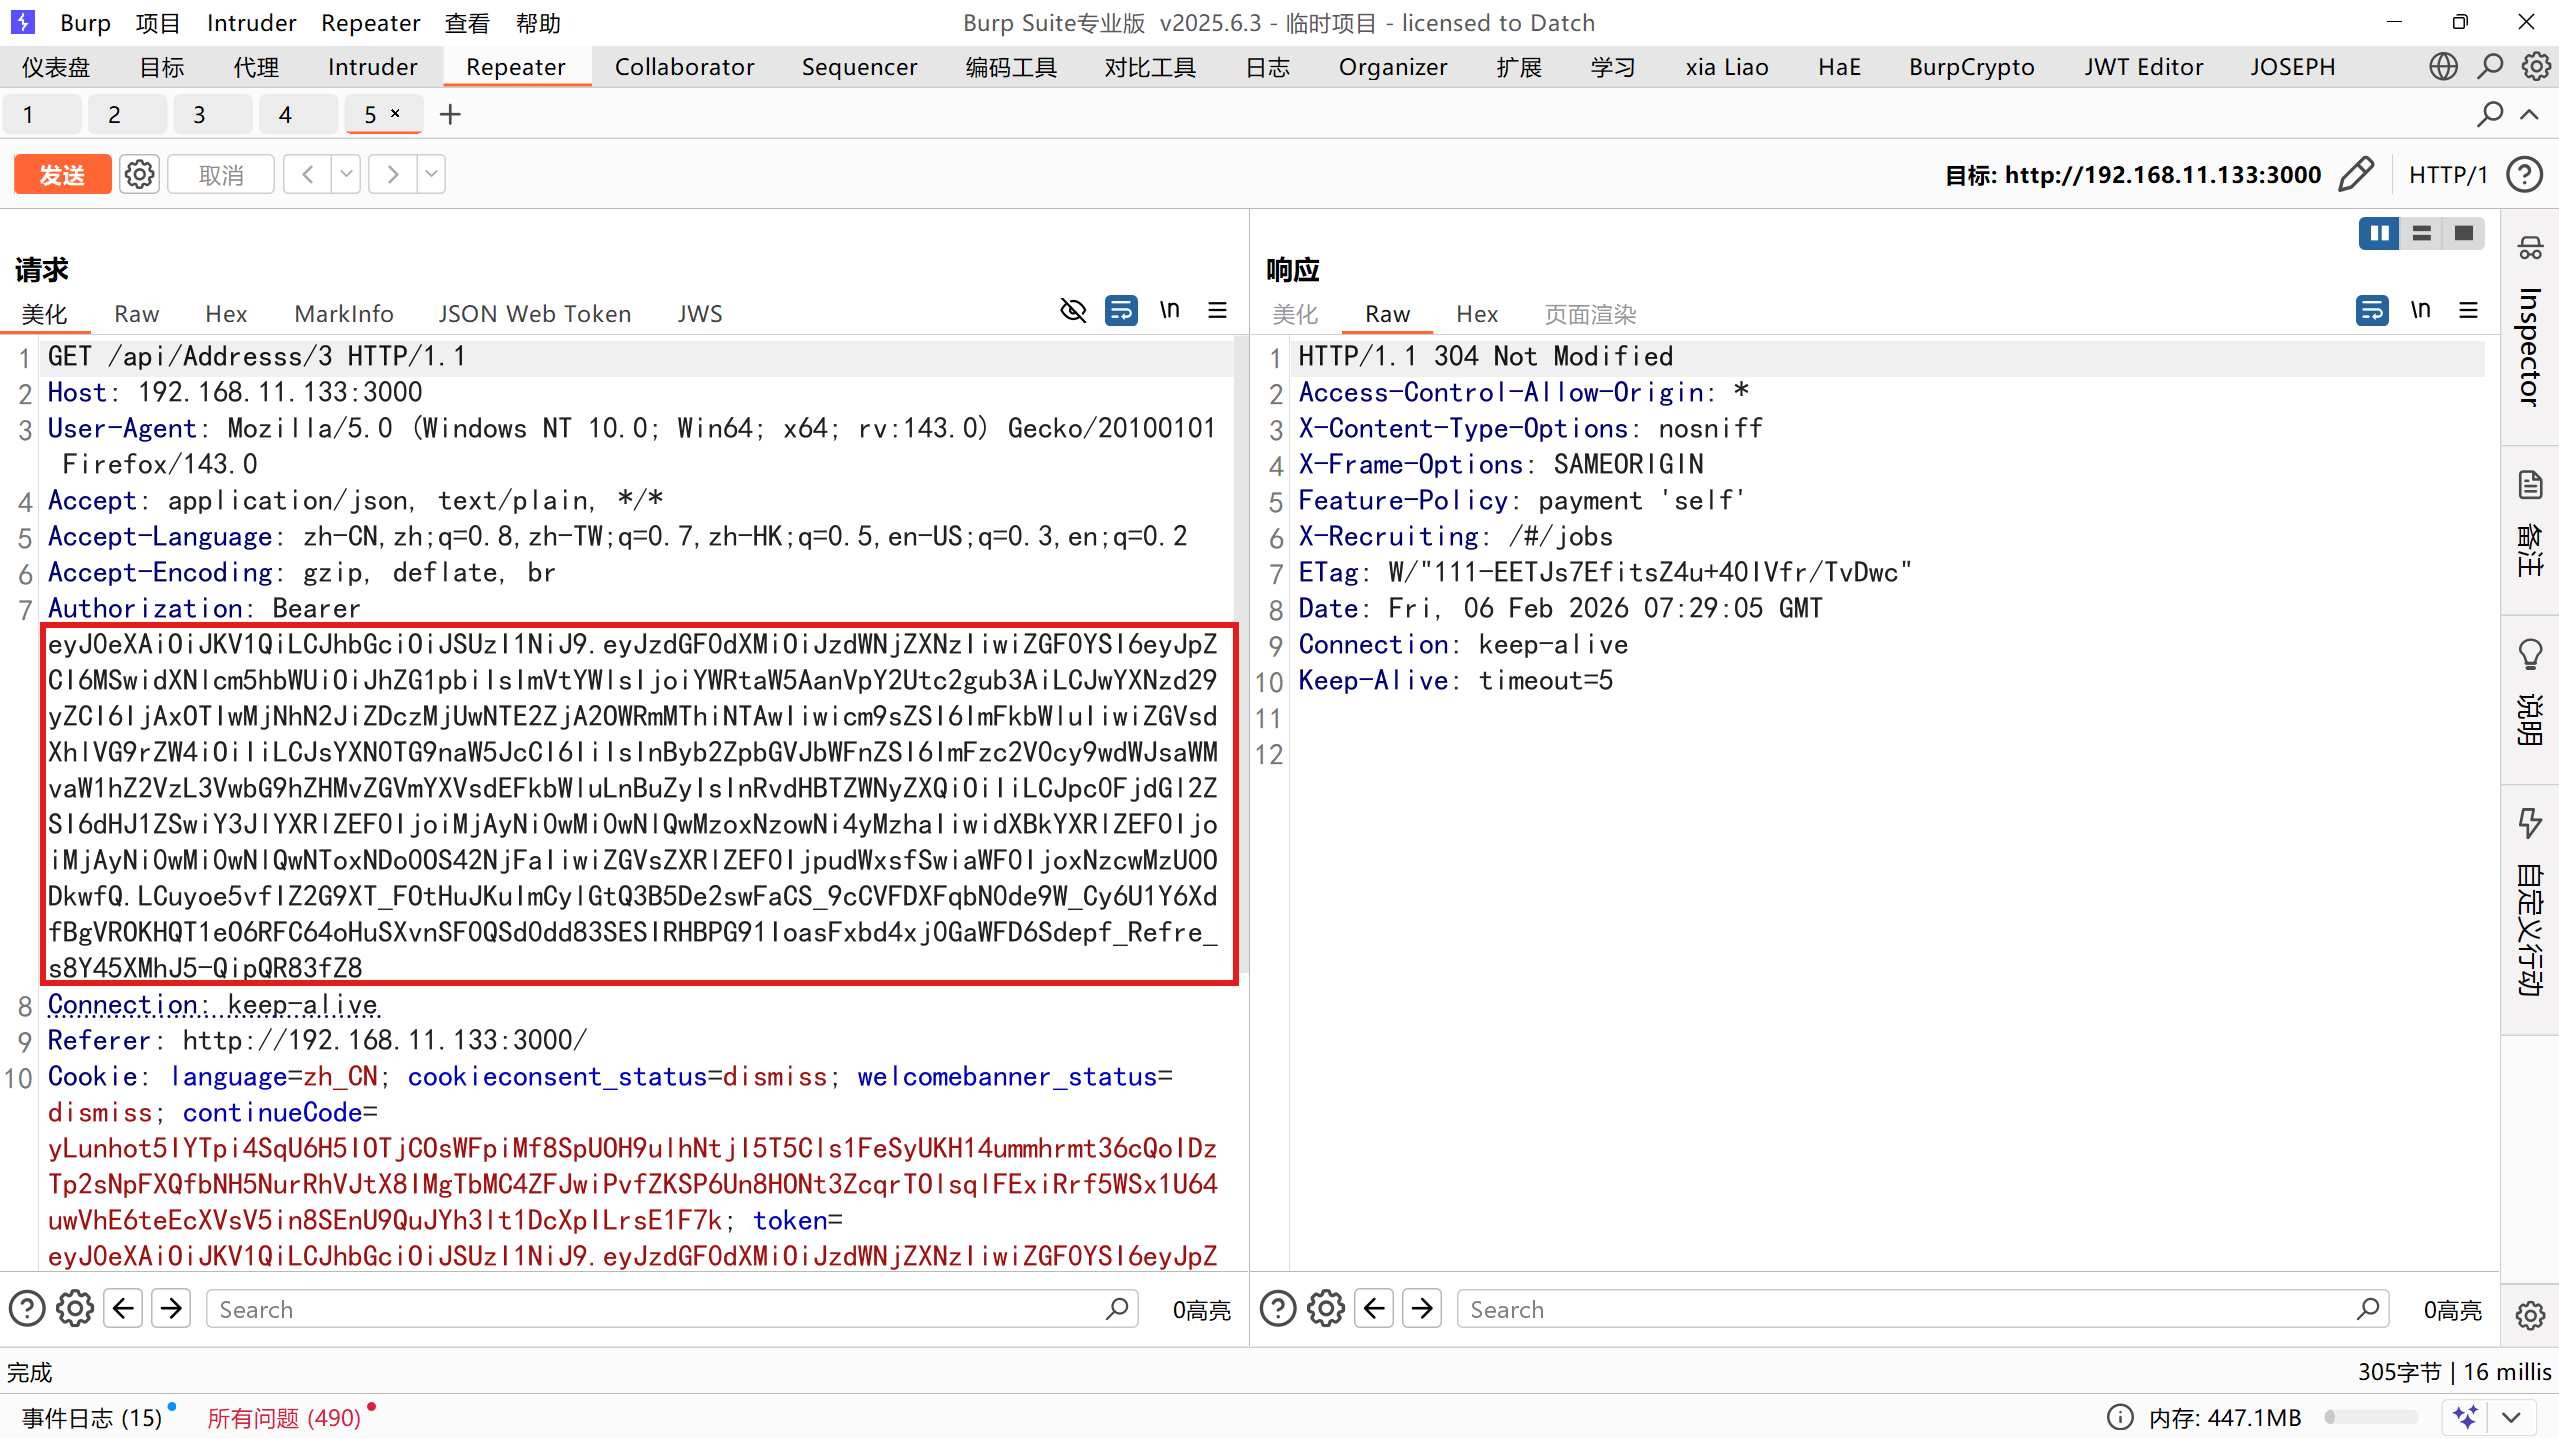Toggle hide non-printable characters eye icon in request
The height and width of the screenshot is (1439, 2559).
(1073, 311)
